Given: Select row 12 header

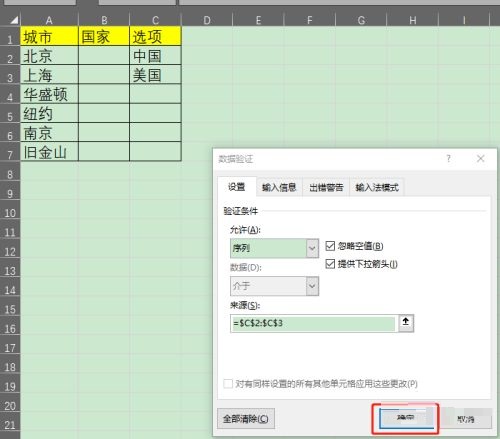Looking at the screenshot, I should [x=10, y=248].
